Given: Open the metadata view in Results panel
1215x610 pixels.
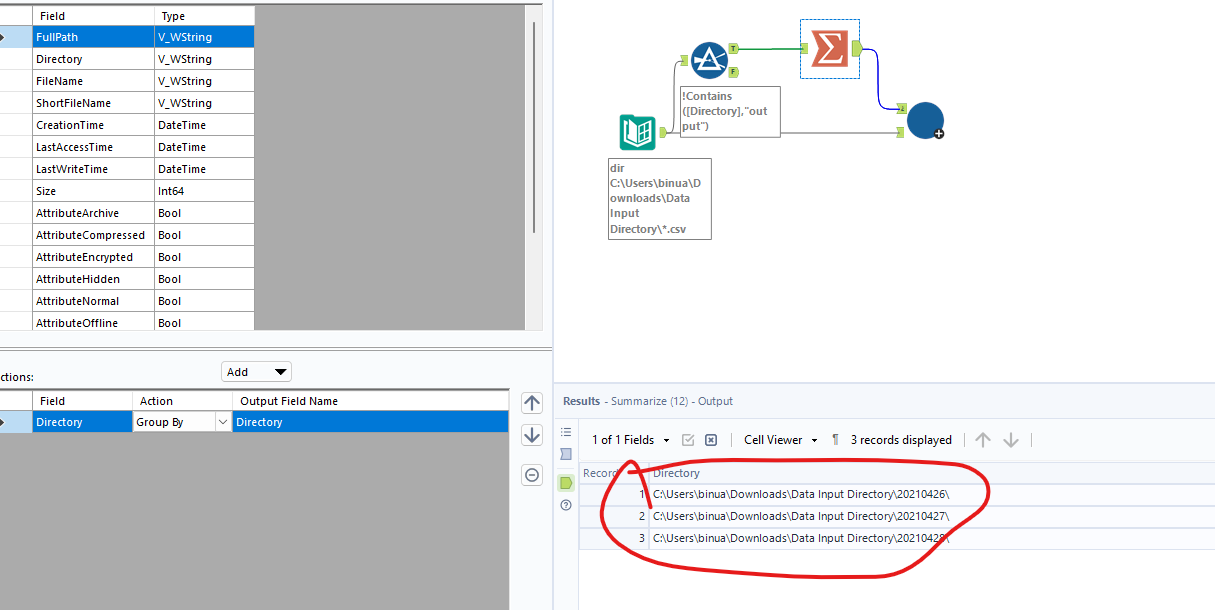Looking at the screenshot, I should [x=566, y=432].
